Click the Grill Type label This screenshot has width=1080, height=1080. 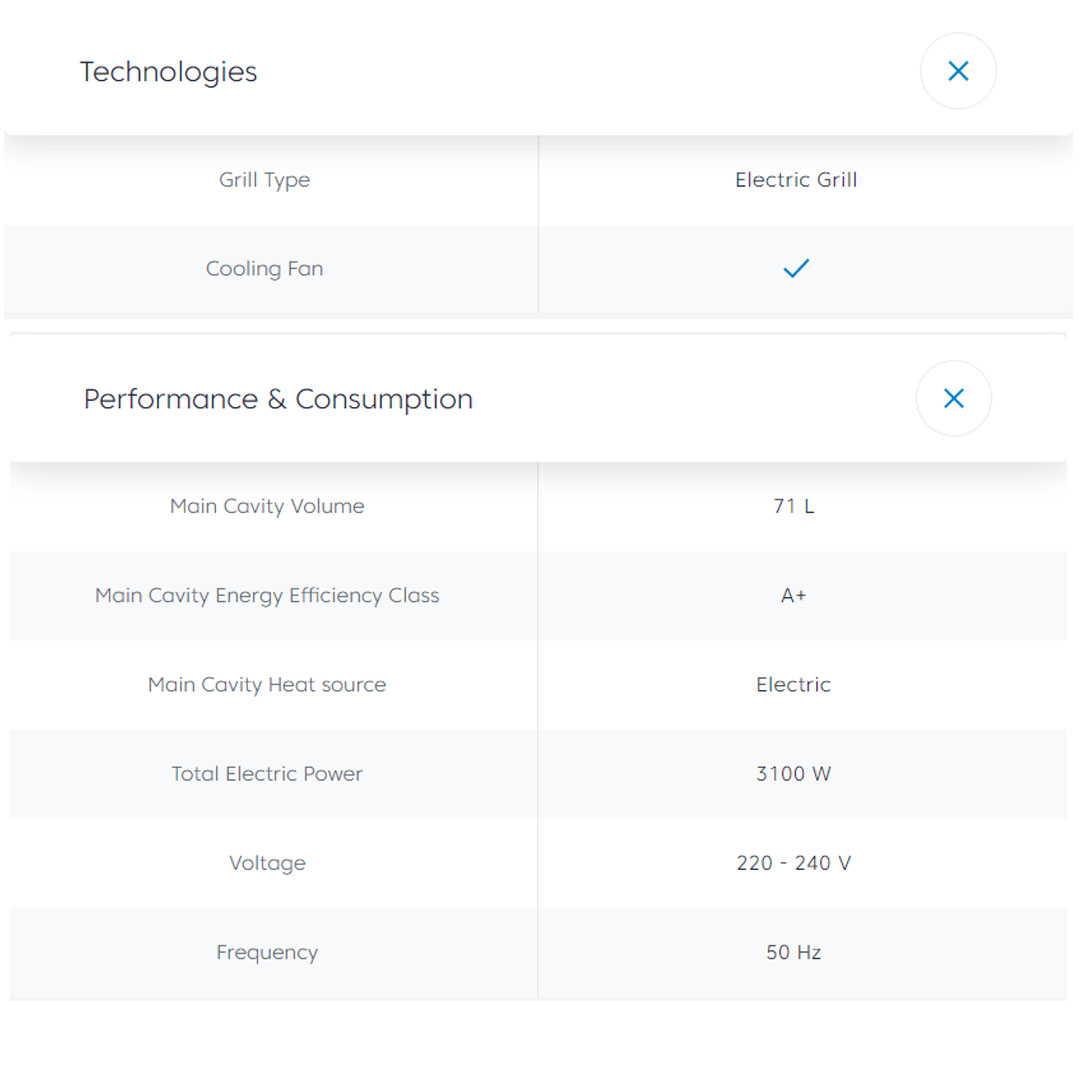point(265,180)
